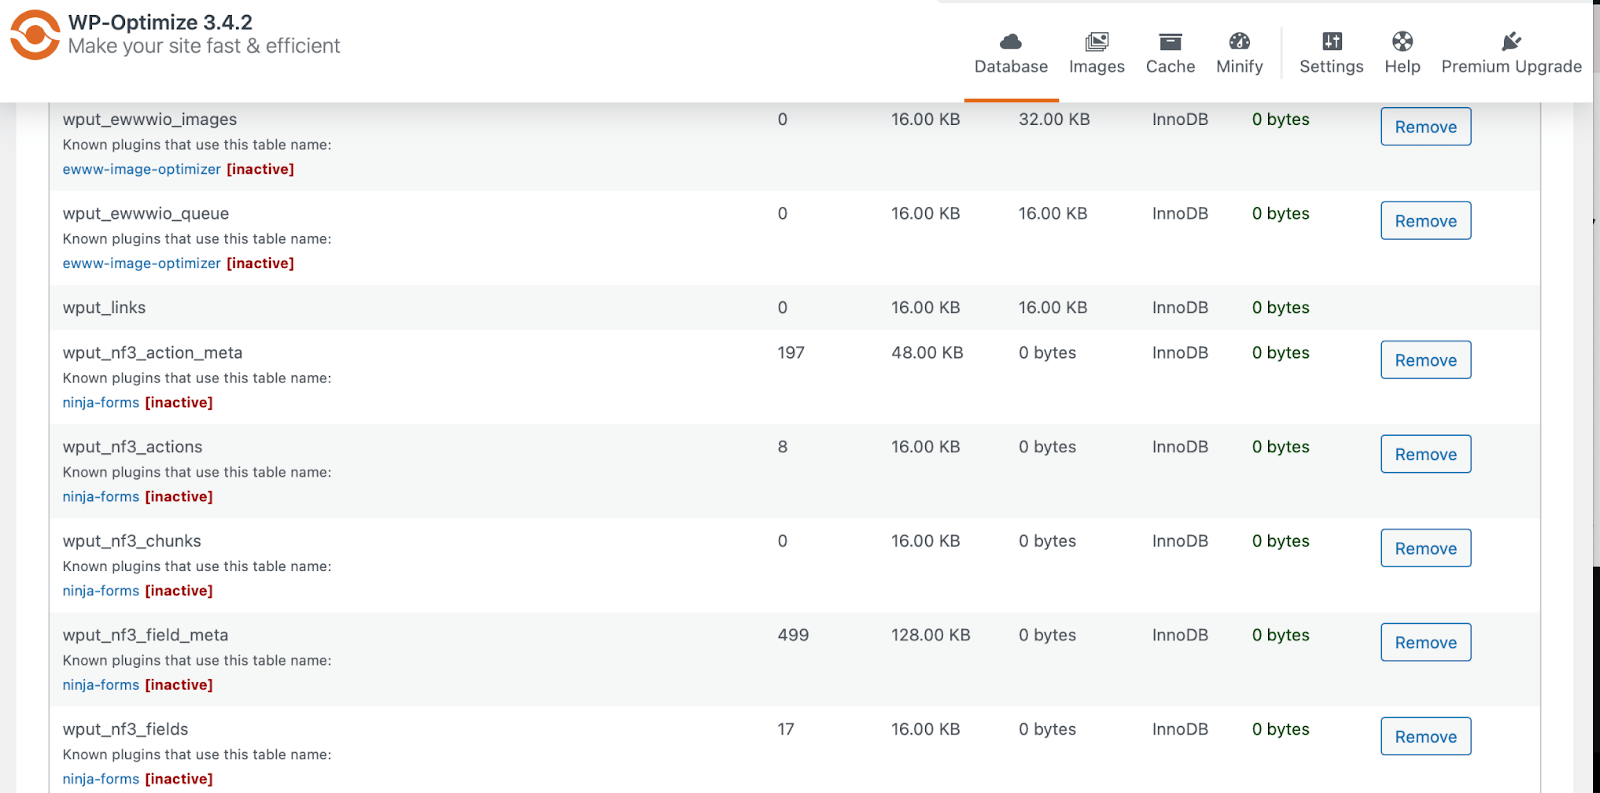This screenshot has width=1600, height=793.
Task: Remove the wput_nf3_chunks table
Action: coord(1425,548)
